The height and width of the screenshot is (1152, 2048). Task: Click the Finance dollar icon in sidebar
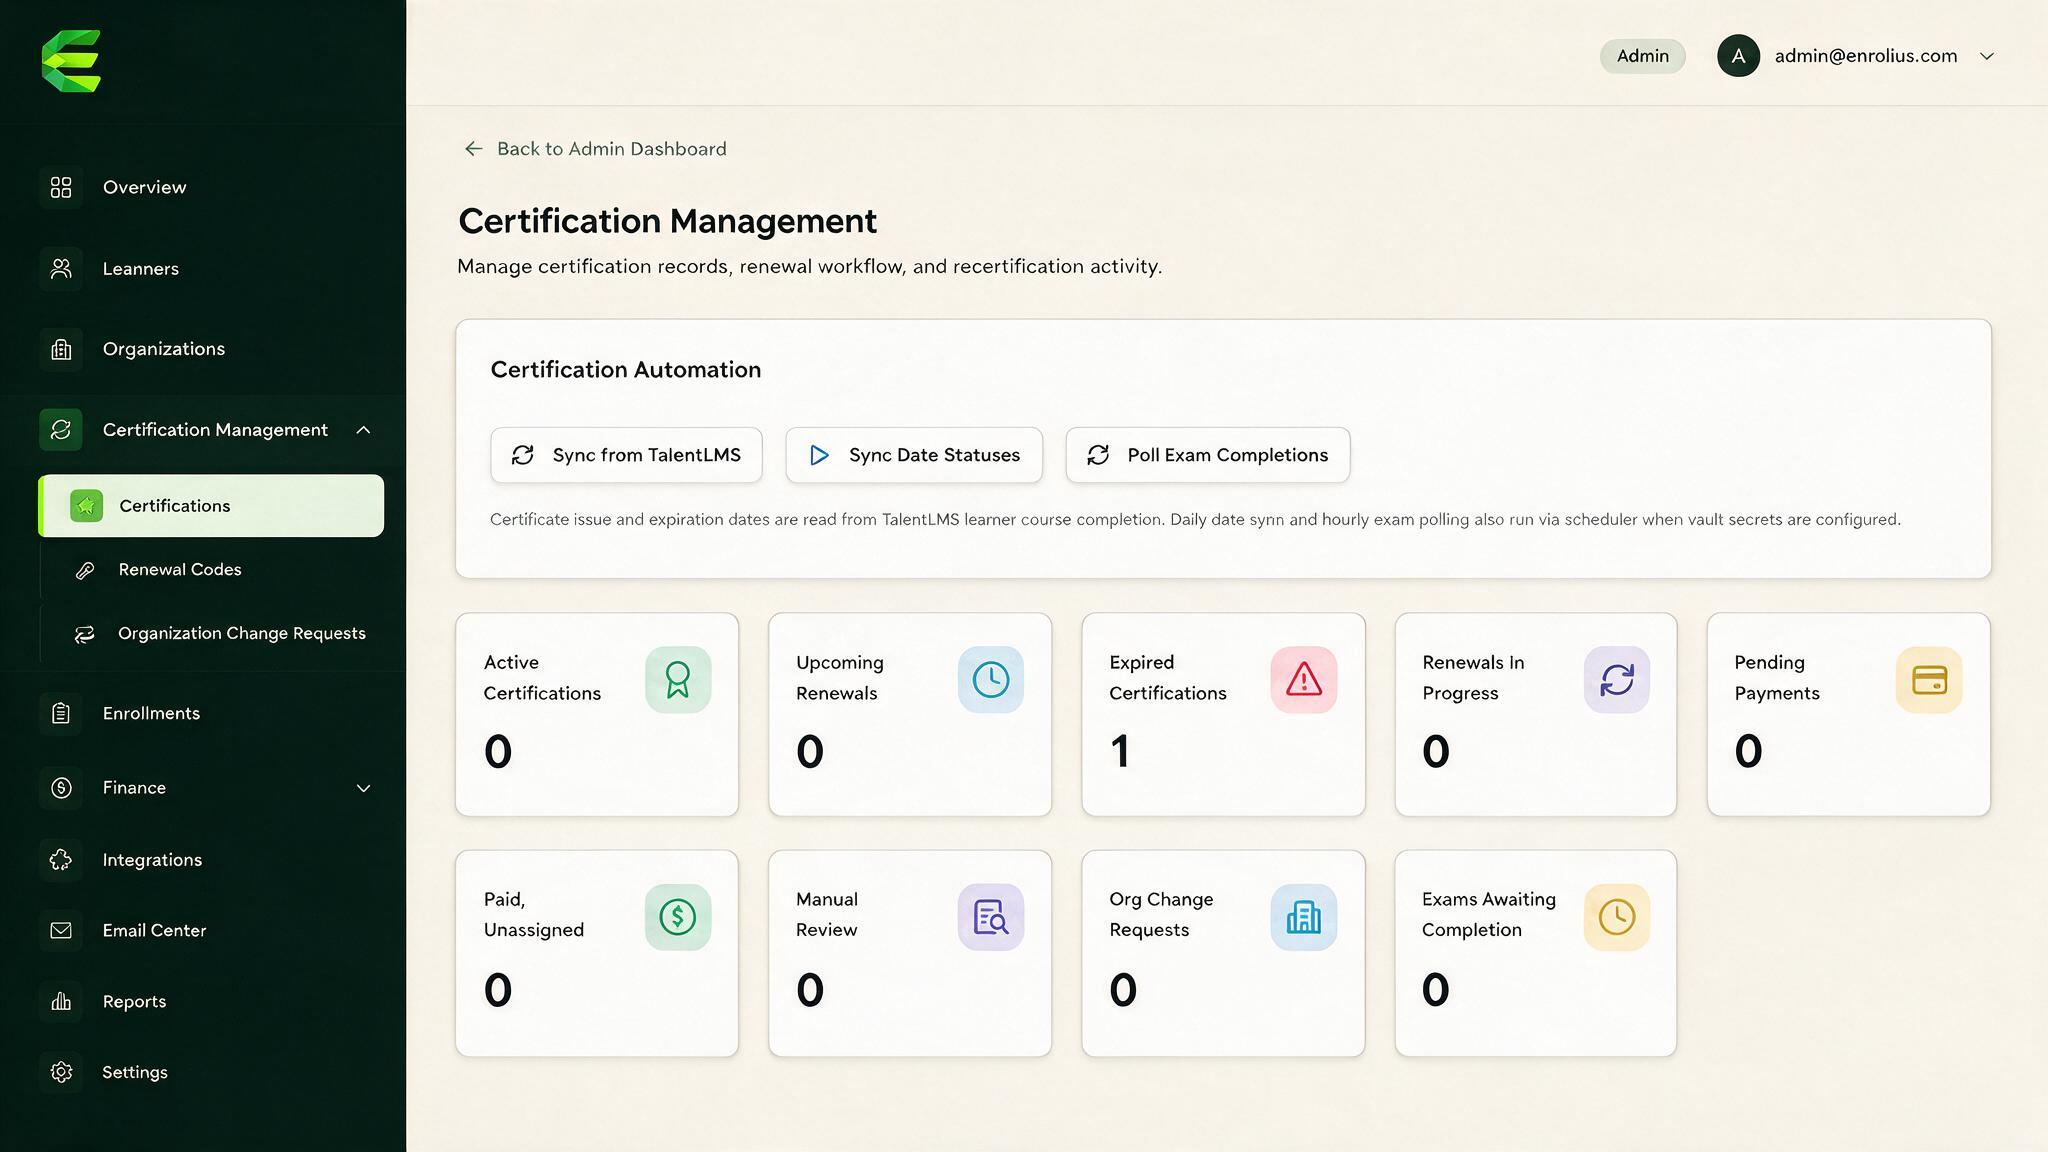point(61,788)
